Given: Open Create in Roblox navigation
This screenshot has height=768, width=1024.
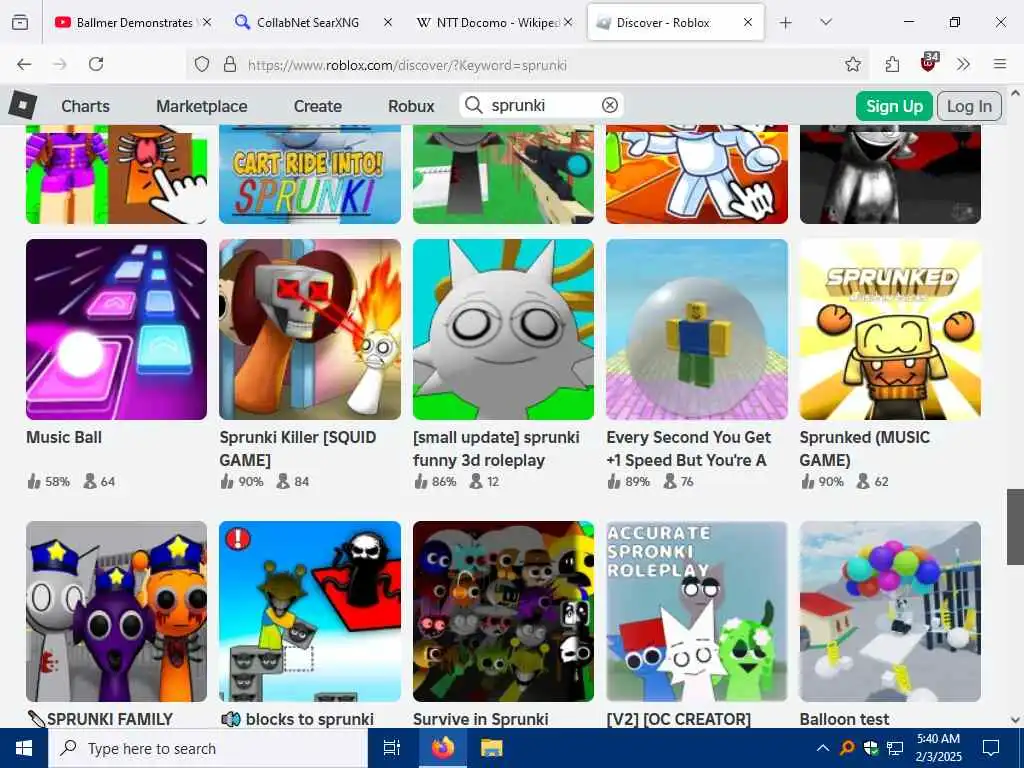Looking at the screenshot, I should (317, 106).
